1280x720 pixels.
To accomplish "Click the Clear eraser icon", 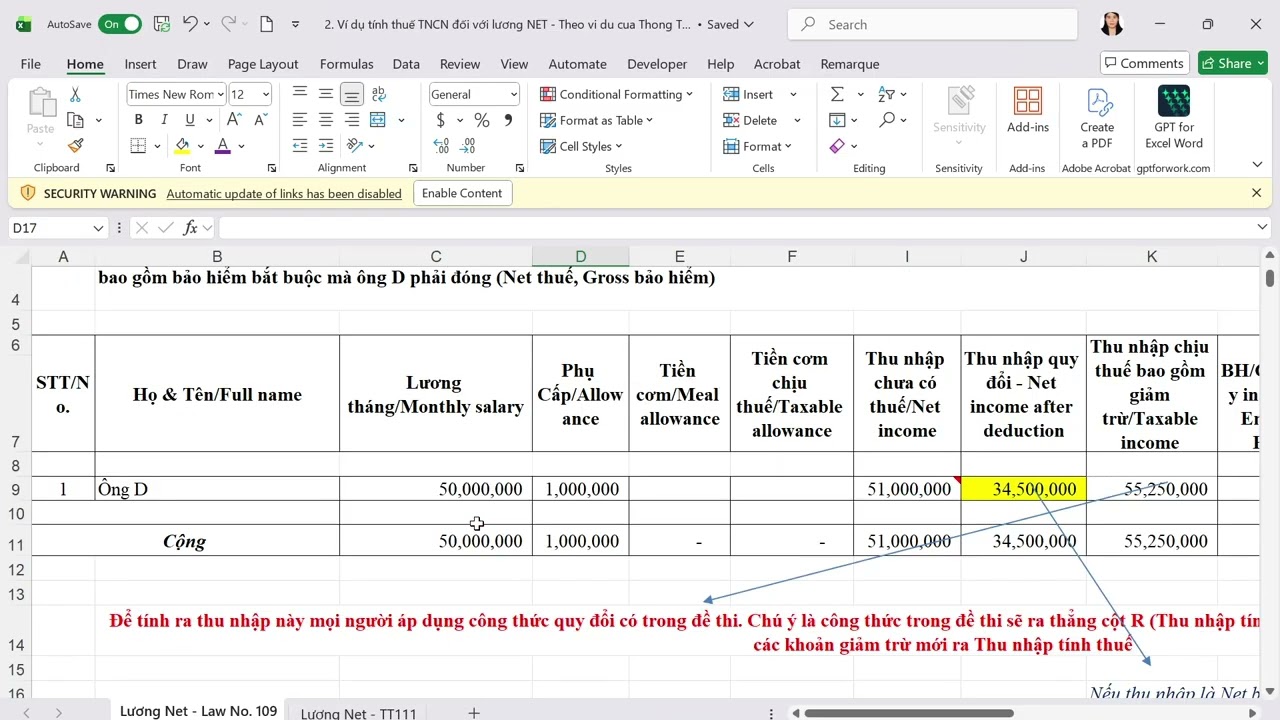I will 837,146.
